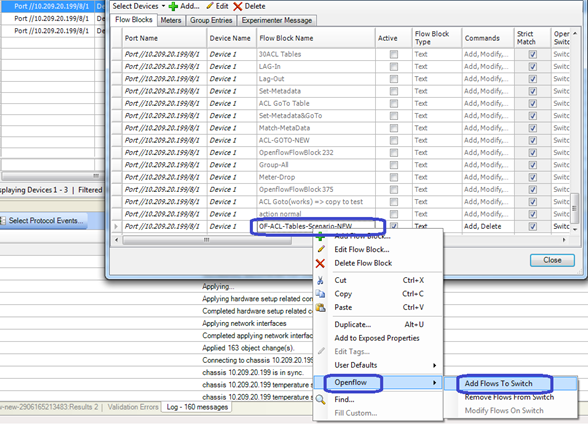
Task: Click horizontal scrollbar right arrow in grid
Action: point(564,240)
